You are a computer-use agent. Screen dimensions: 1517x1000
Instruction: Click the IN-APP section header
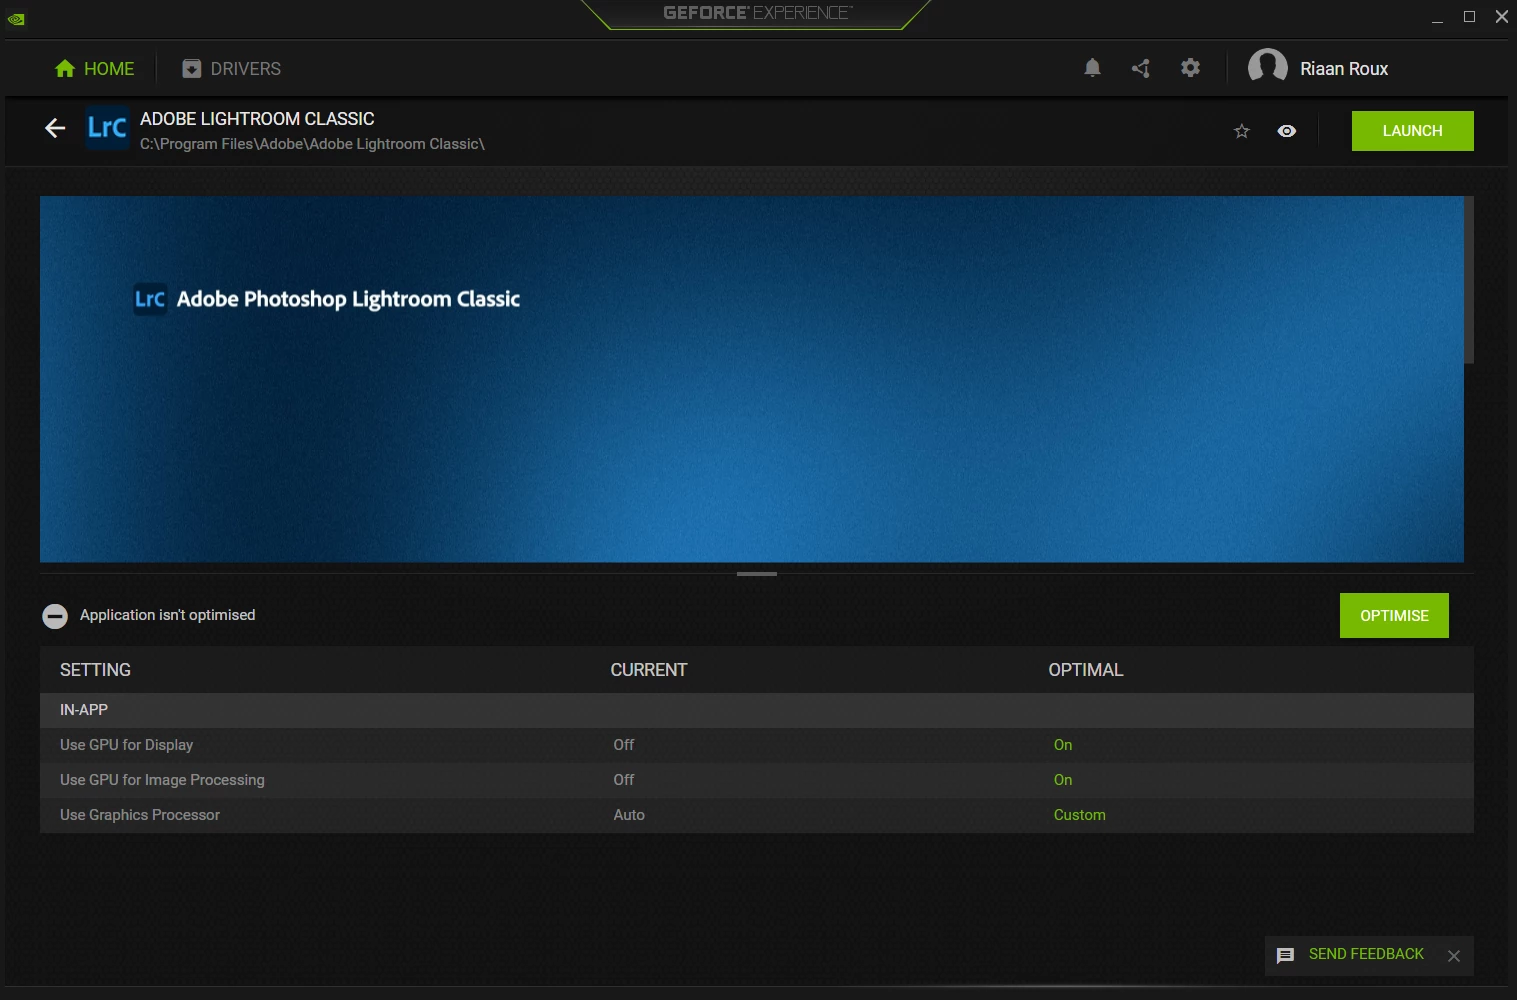coord(757,710)
